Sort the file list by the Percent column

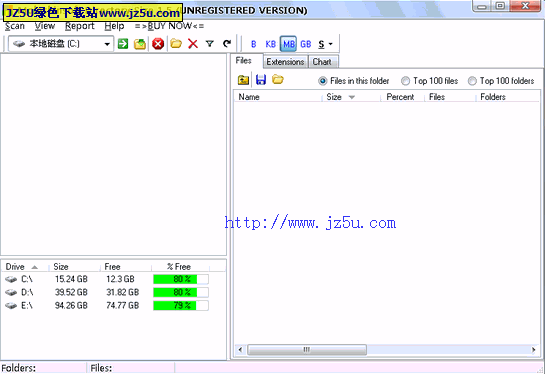coord(402,97)
